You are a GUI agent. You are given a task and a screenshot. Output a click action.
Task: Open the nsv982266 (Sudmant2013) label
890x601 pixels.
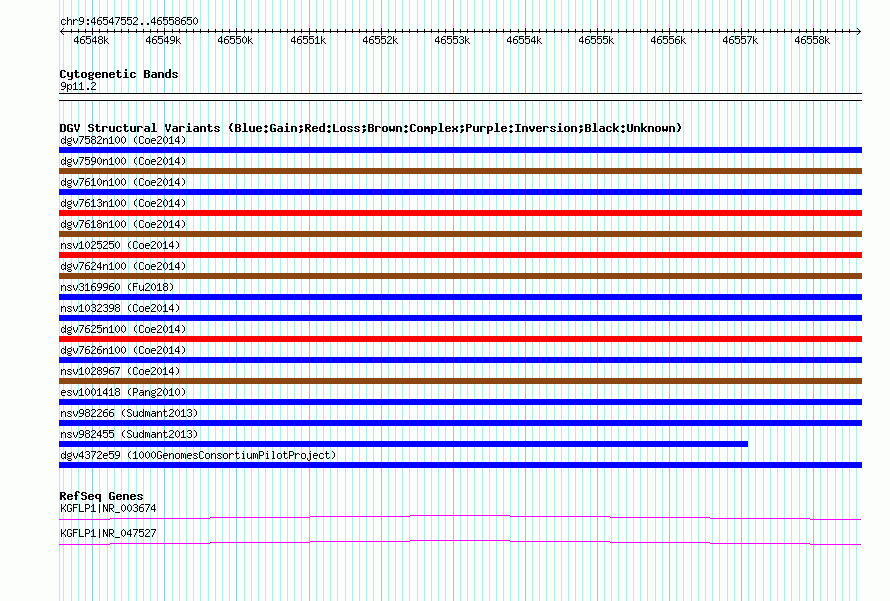coord(129,413)
